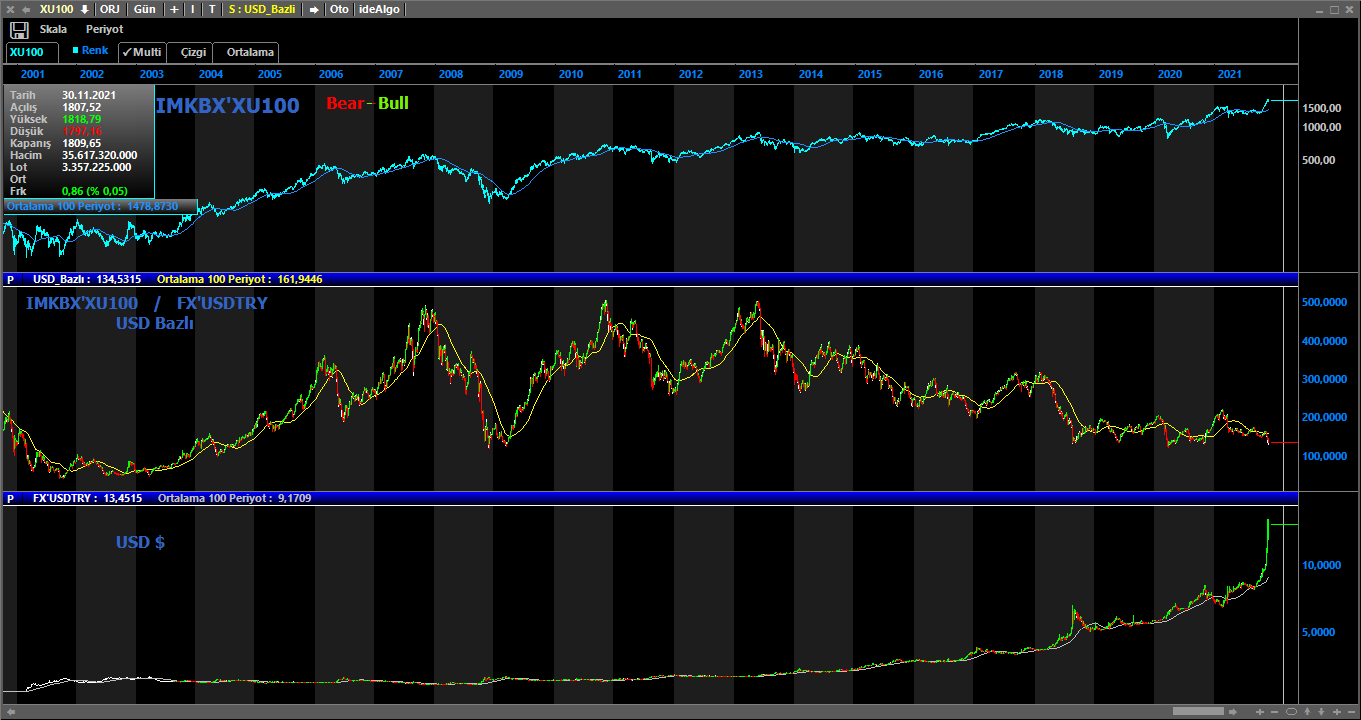Click the T toolbar button

(x=212, y=9)
